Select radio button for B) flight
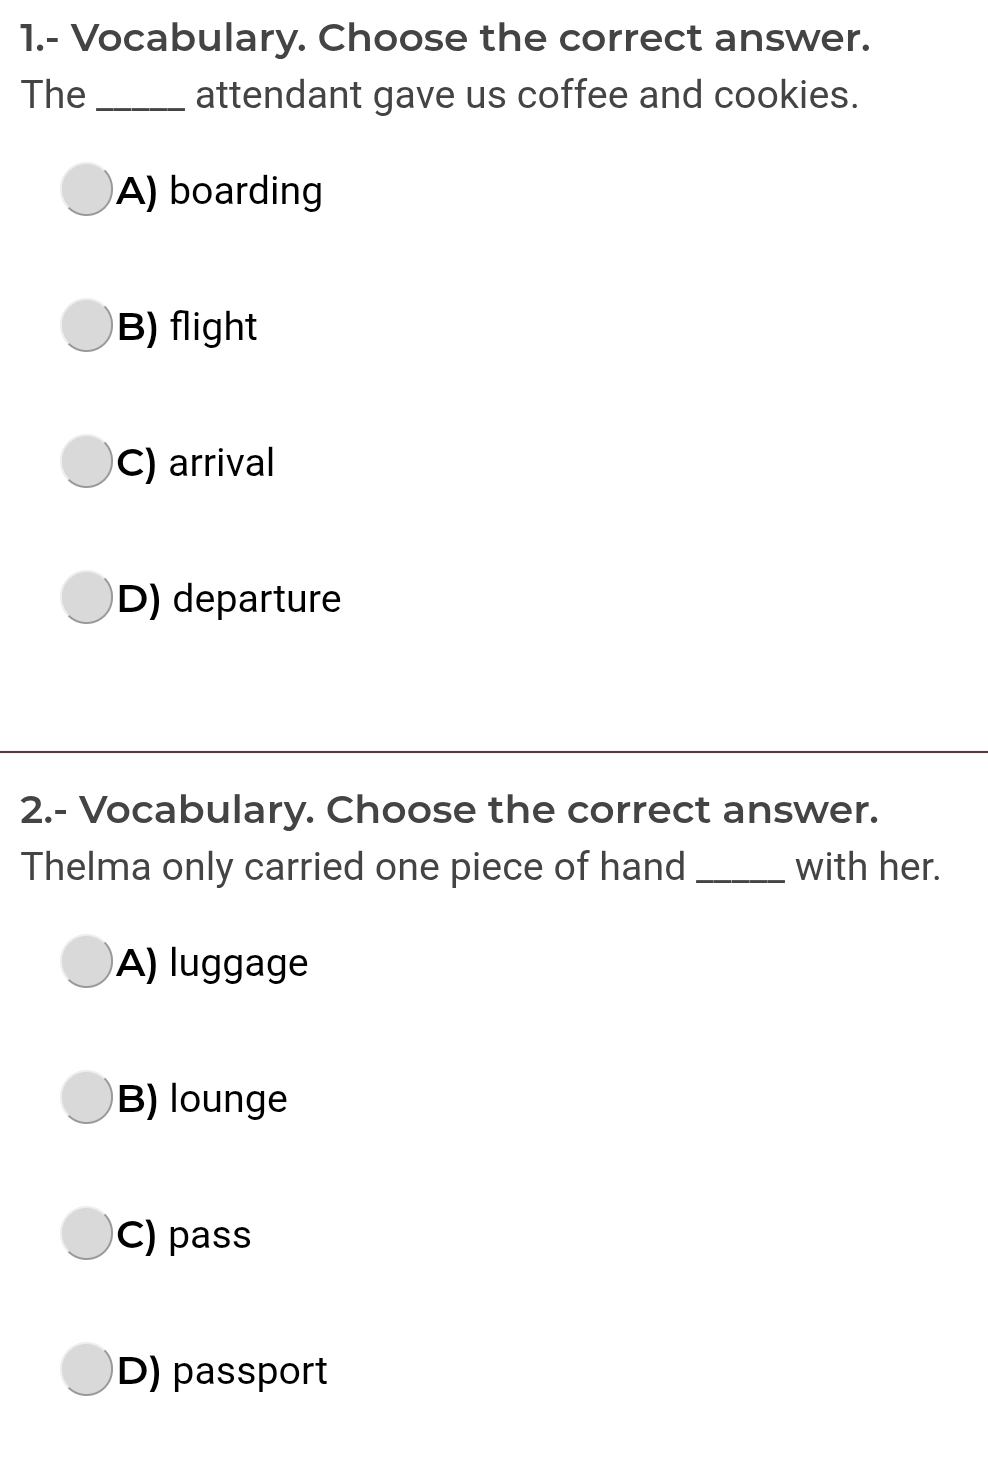The image size is (988, 1484). (x=86, y=326)
